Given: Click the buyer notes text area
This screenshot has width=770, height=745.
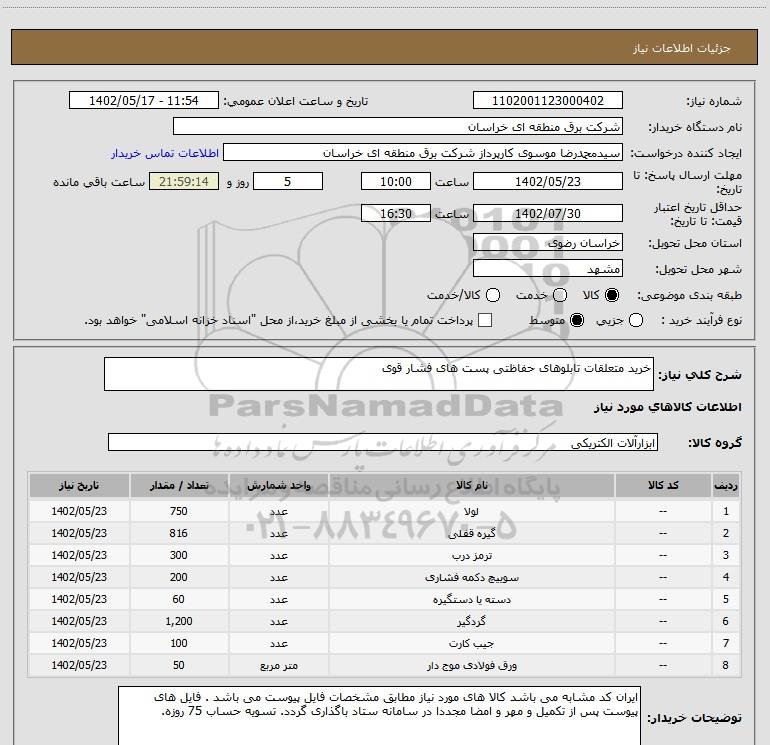Looking at the screenshot, I should point(379,716).
